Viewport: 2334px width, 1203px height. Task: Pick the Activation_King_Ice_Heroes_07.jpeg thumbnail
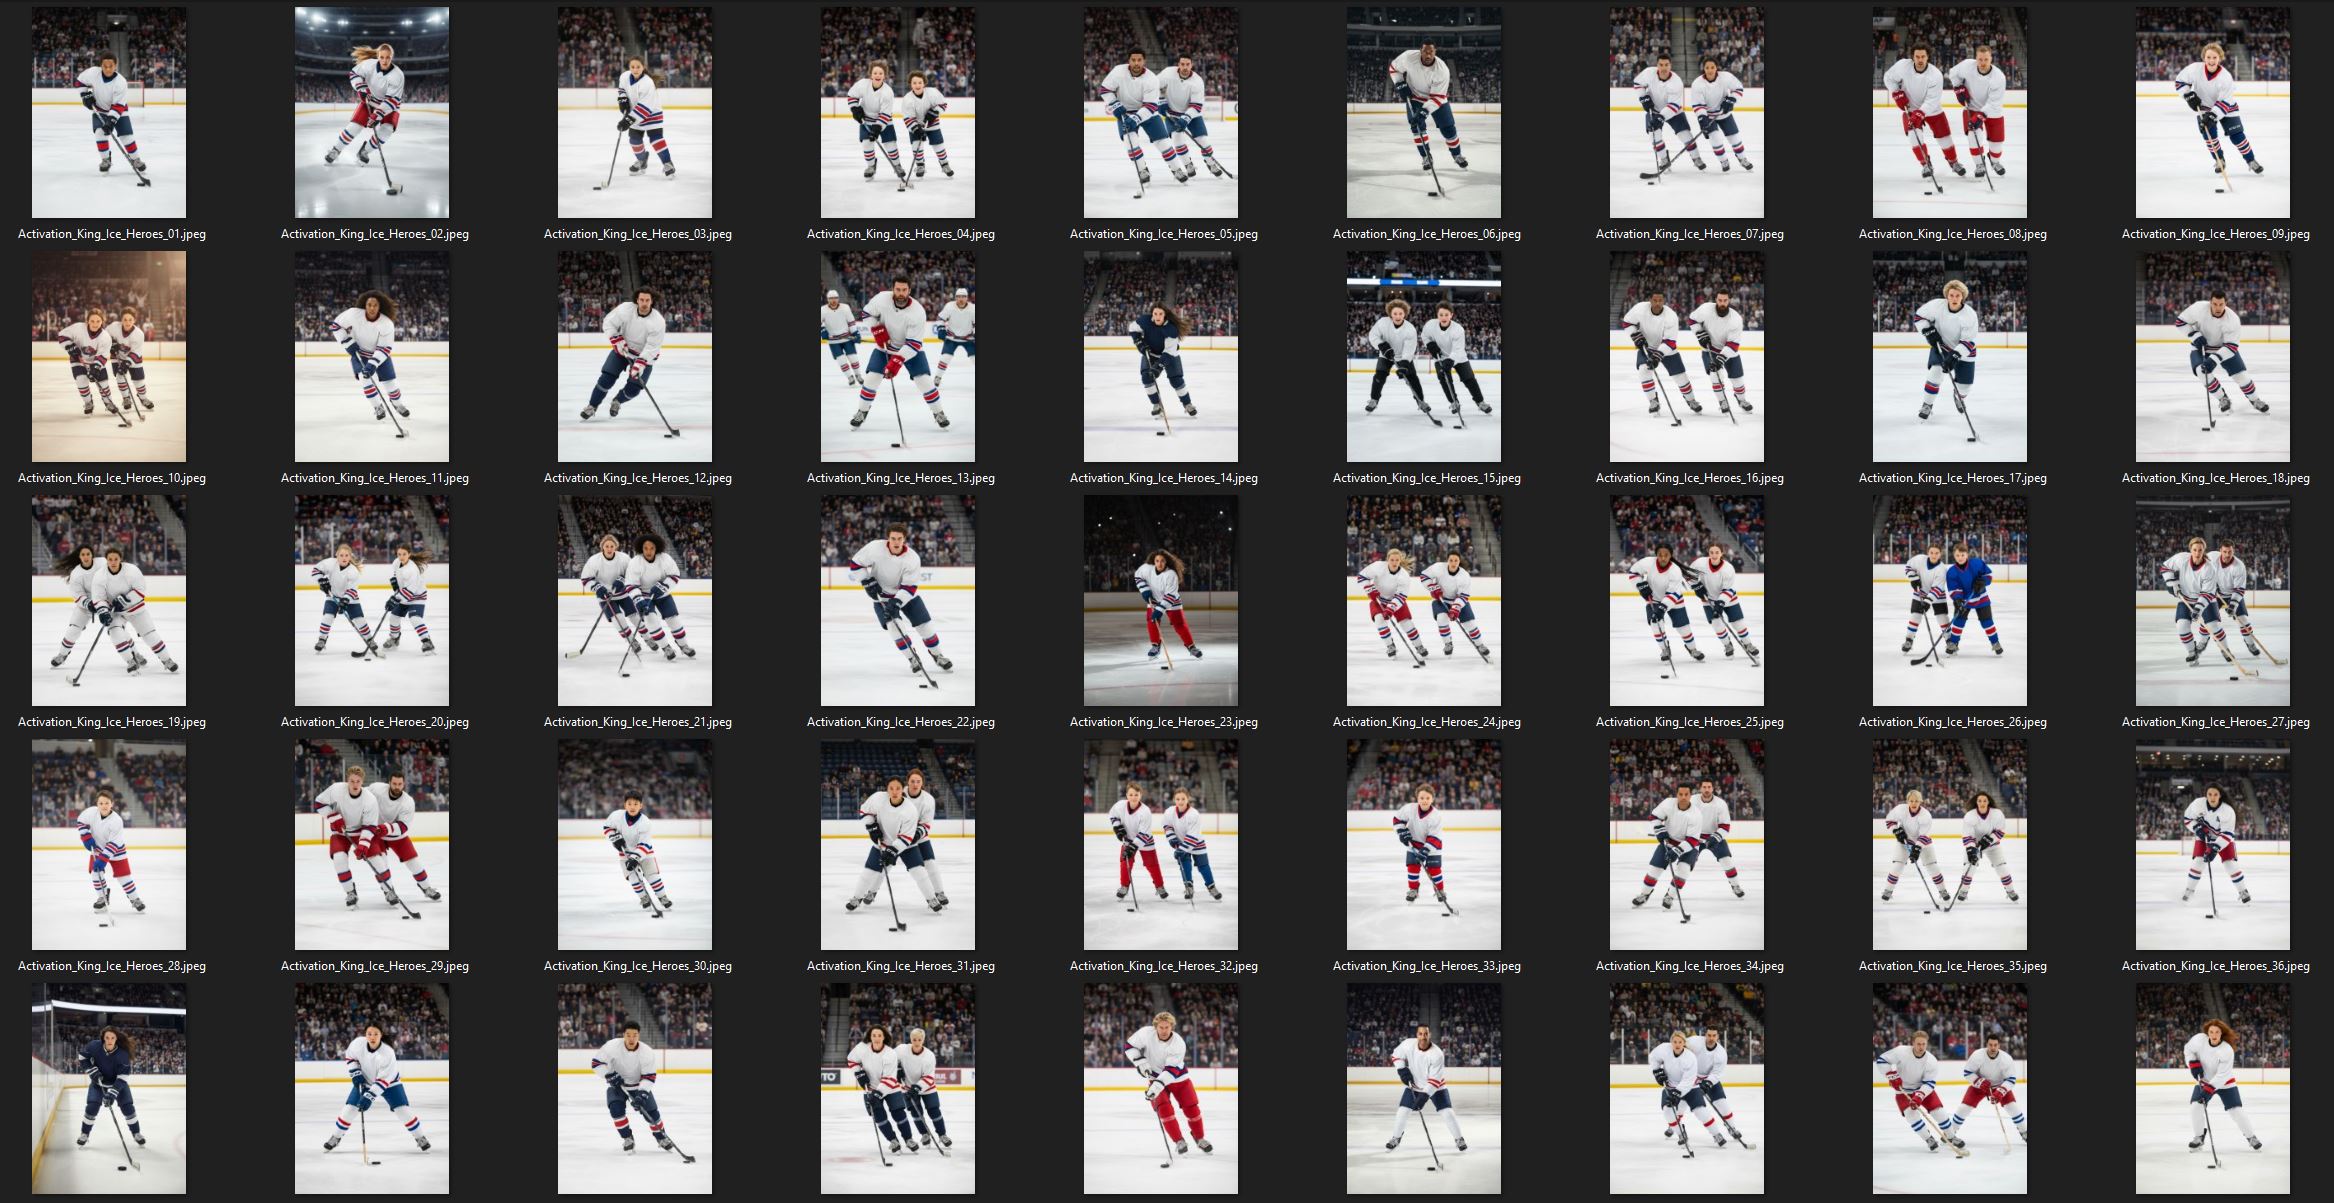pyautogui.click(x=1687, y=113)
